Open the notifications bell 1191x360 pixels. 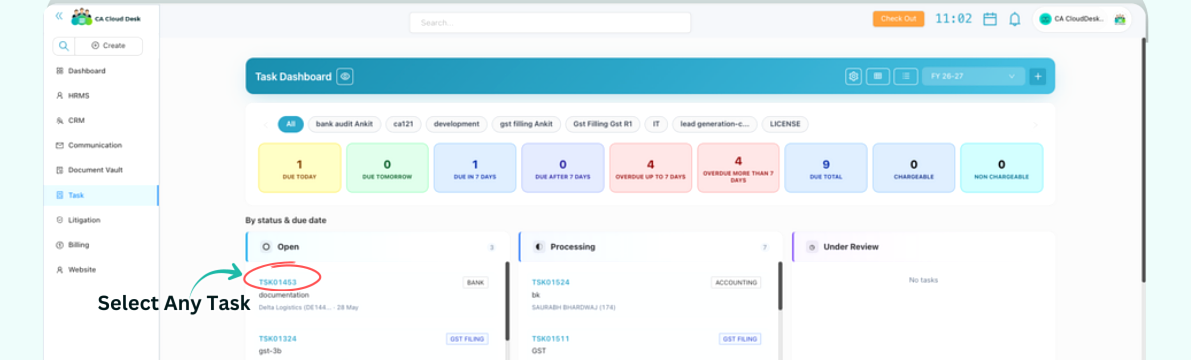(x=1014, y=19)
